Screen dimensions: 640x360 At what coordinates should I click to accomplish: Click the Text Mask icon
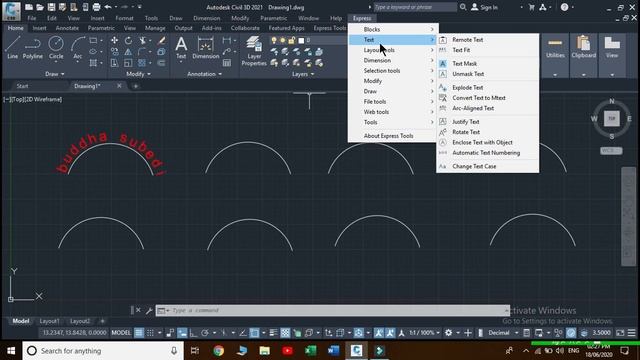pyautogui.click(x=443, y=64)
